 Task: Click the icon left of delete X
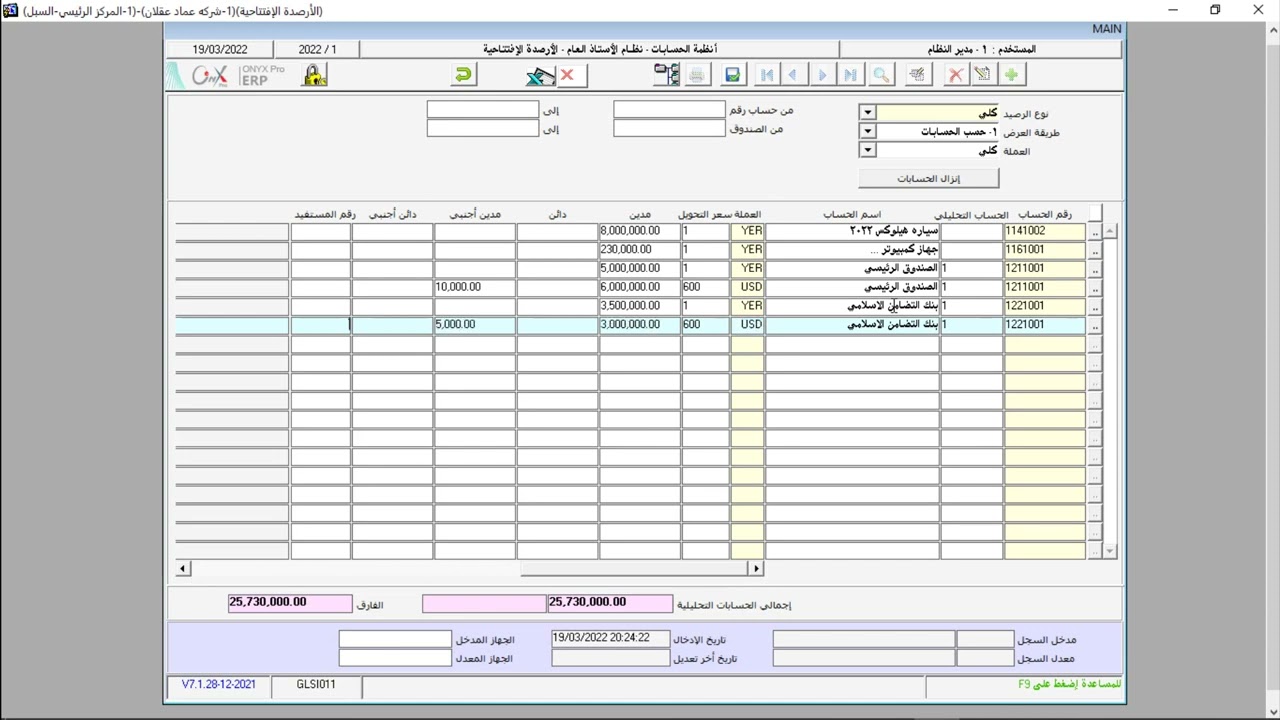tap(917, 75)
